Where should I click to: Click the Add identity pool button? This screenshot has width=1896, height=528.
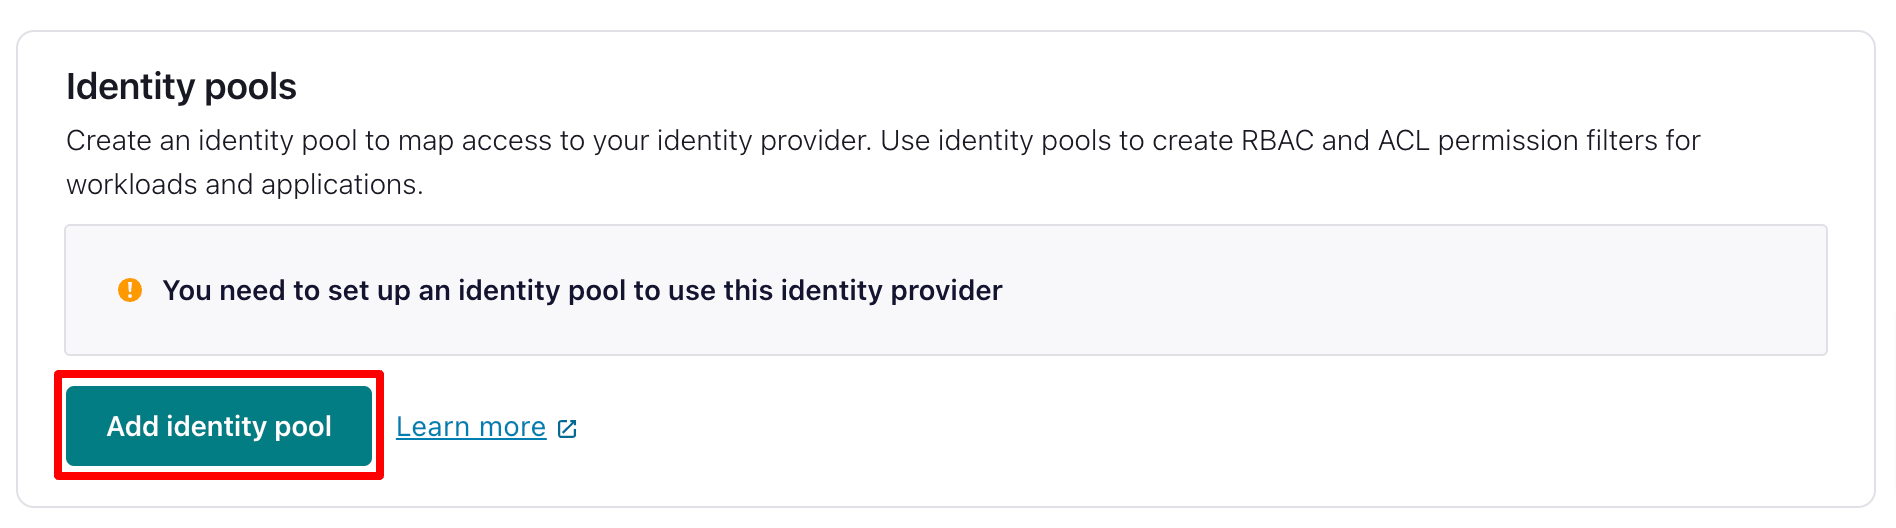pyautogui.click(x=219, y=426)
